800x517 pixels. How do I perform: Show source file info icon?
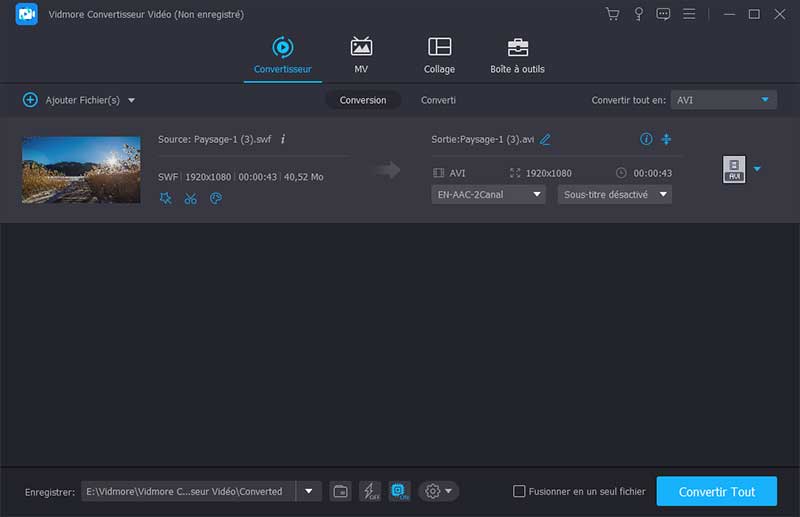tap(283, 139)
